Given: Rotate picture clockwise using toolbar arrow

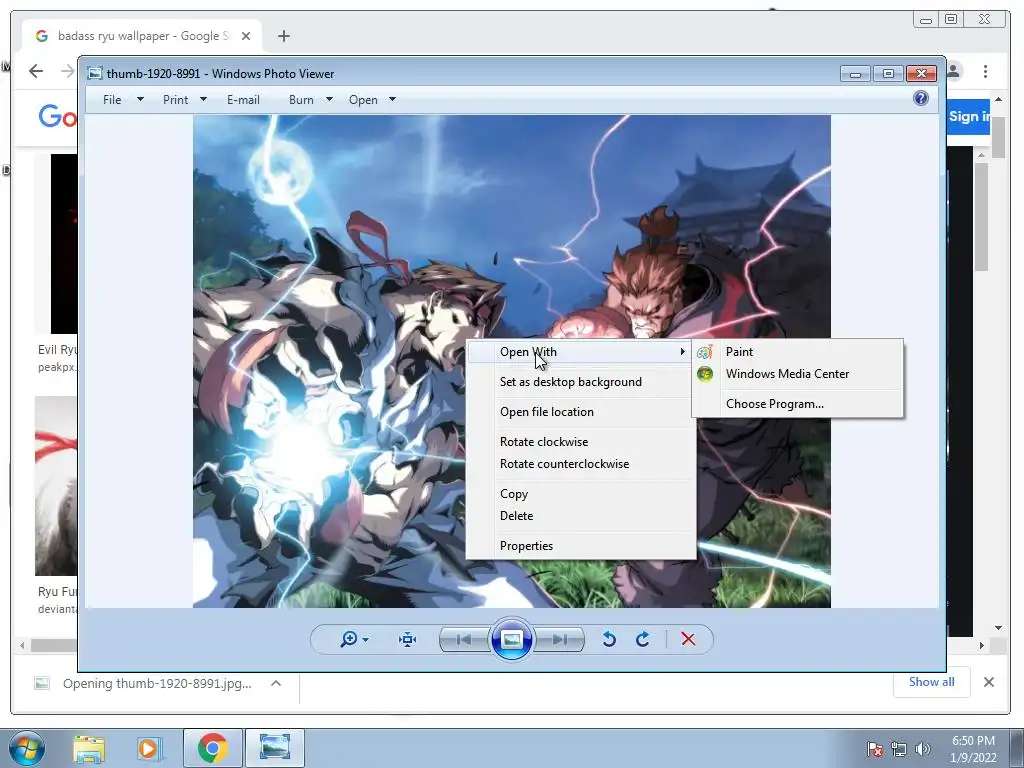Looking at the screenshot, I should click(643, 639).
